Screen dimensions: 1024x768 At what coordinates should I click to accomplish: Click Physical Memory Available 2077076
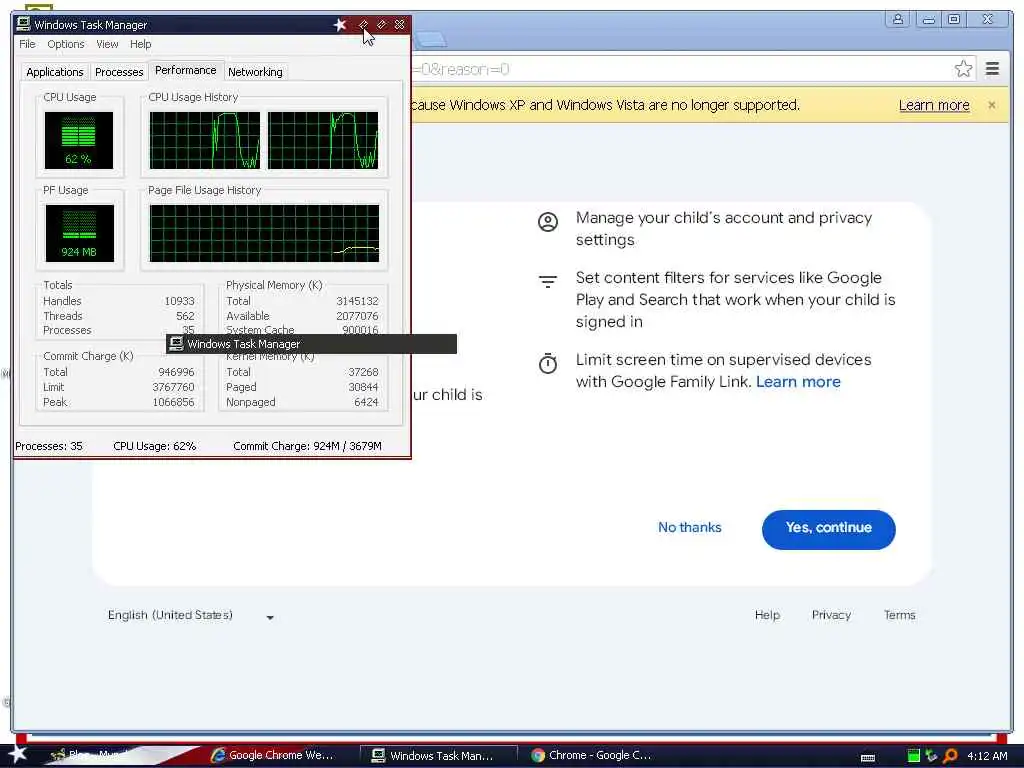pos(357,316)
